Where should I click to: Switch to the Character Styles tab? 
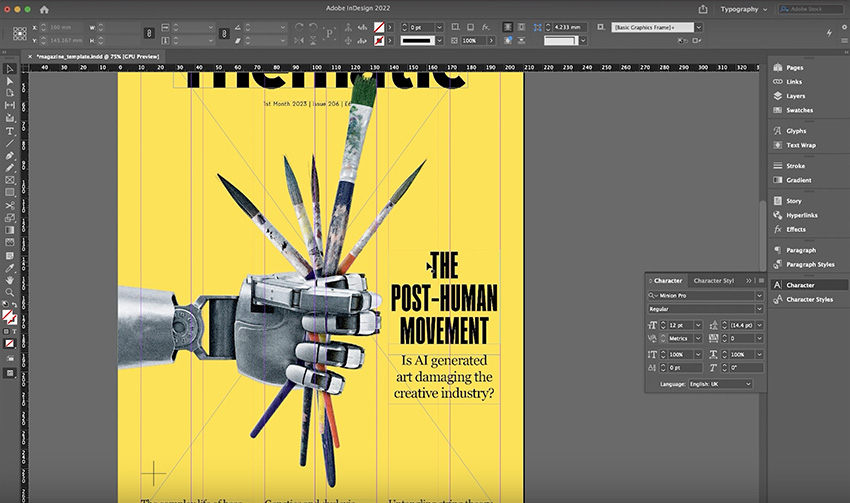pos(714,281)
